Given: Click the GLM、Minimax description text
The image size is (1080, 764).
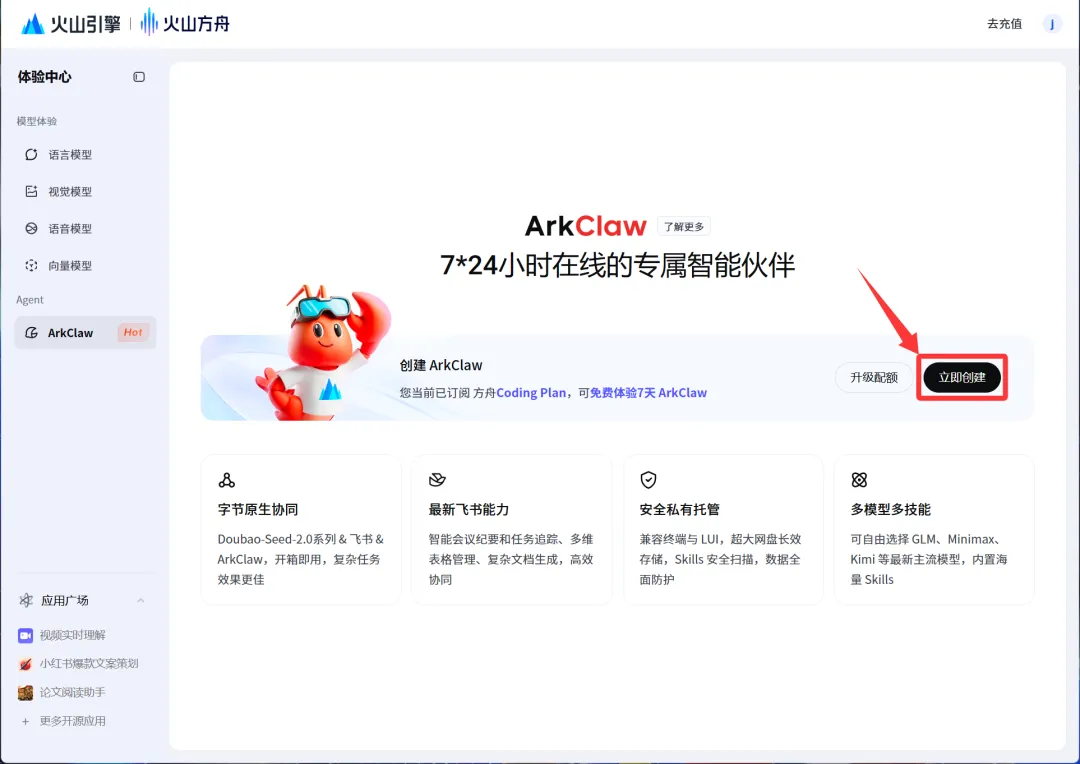Looking at the screenshot, I should 928,559.
